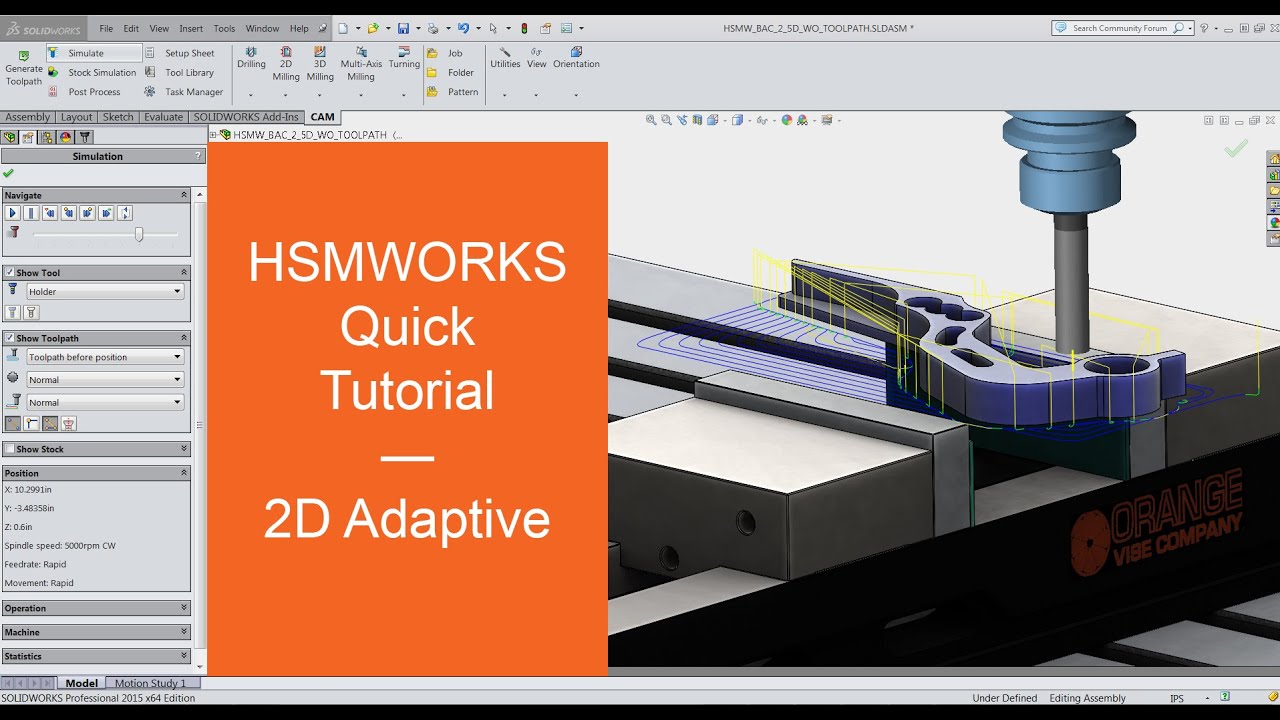
Task: Open the Task Manager
Action: pos(184,92)
